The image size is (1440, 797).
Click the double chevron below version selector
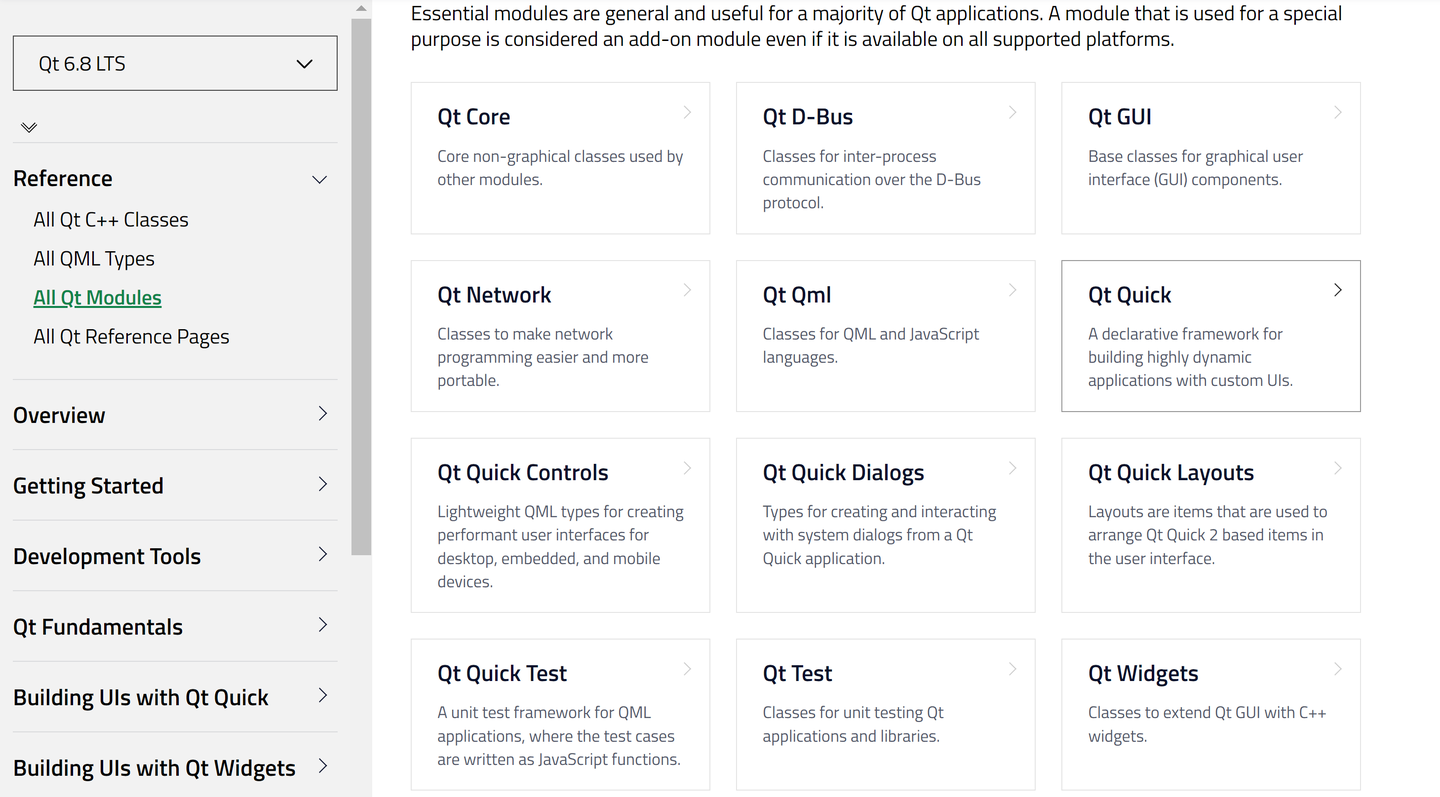tap(29, 127)
